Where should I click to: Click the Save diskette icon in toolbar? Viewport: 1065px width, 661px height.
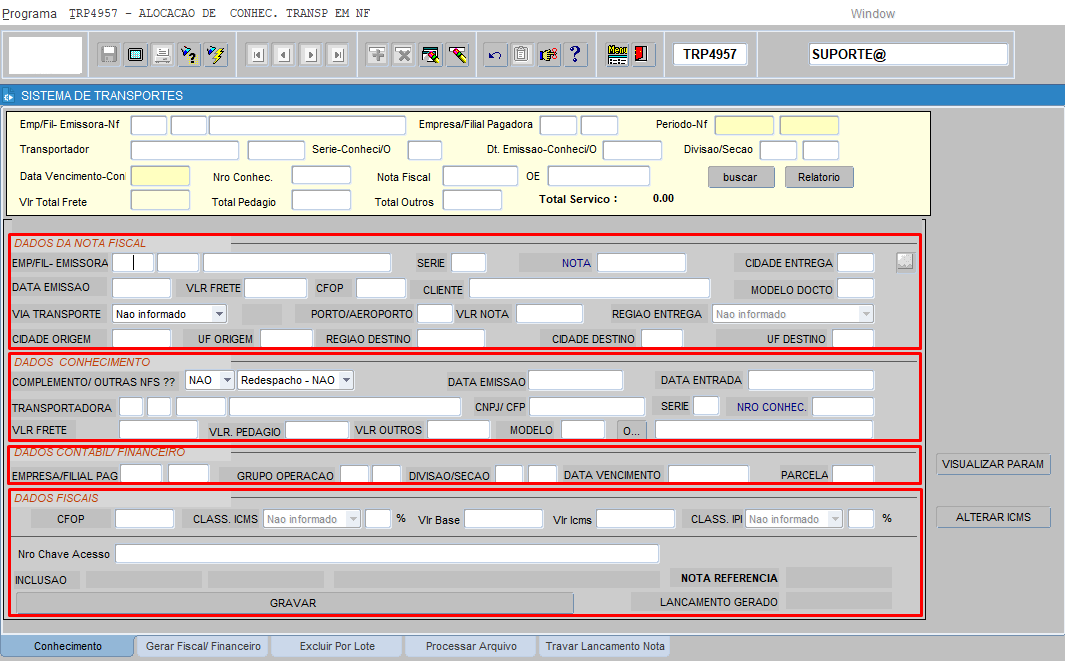[x=109, y=54]
